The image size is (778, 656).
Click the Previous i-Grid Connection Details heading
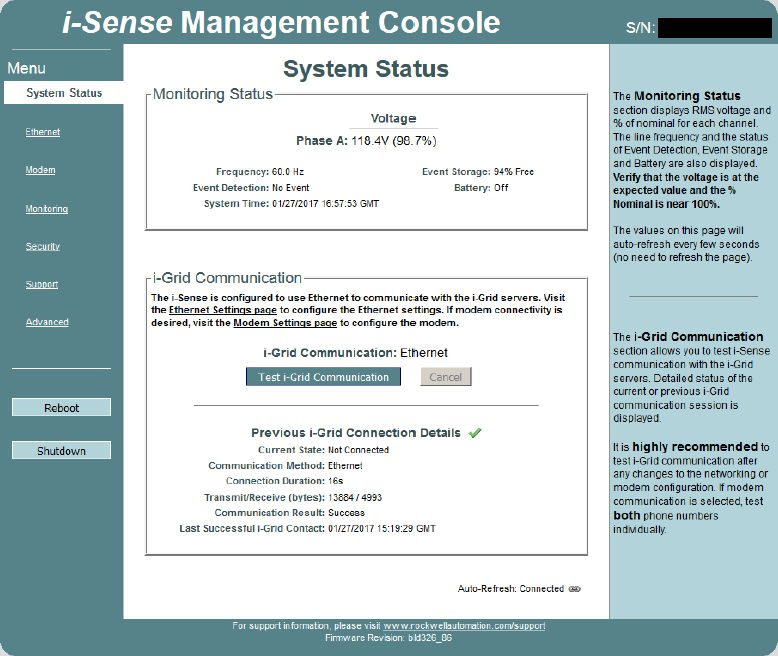point(356,433)
